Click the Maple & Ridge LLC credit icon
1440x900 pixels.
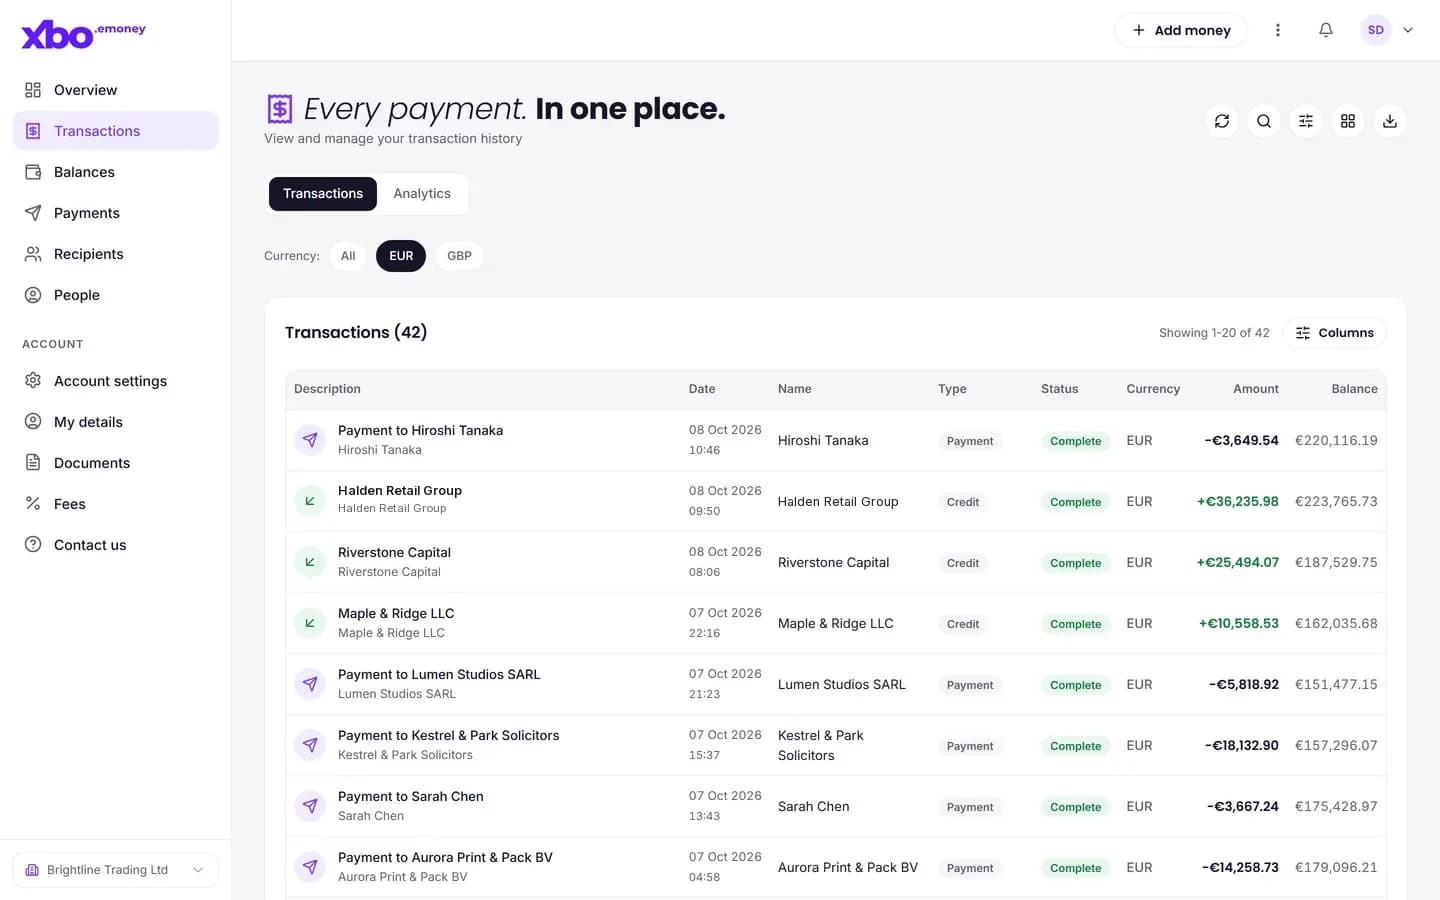(310, 623)
